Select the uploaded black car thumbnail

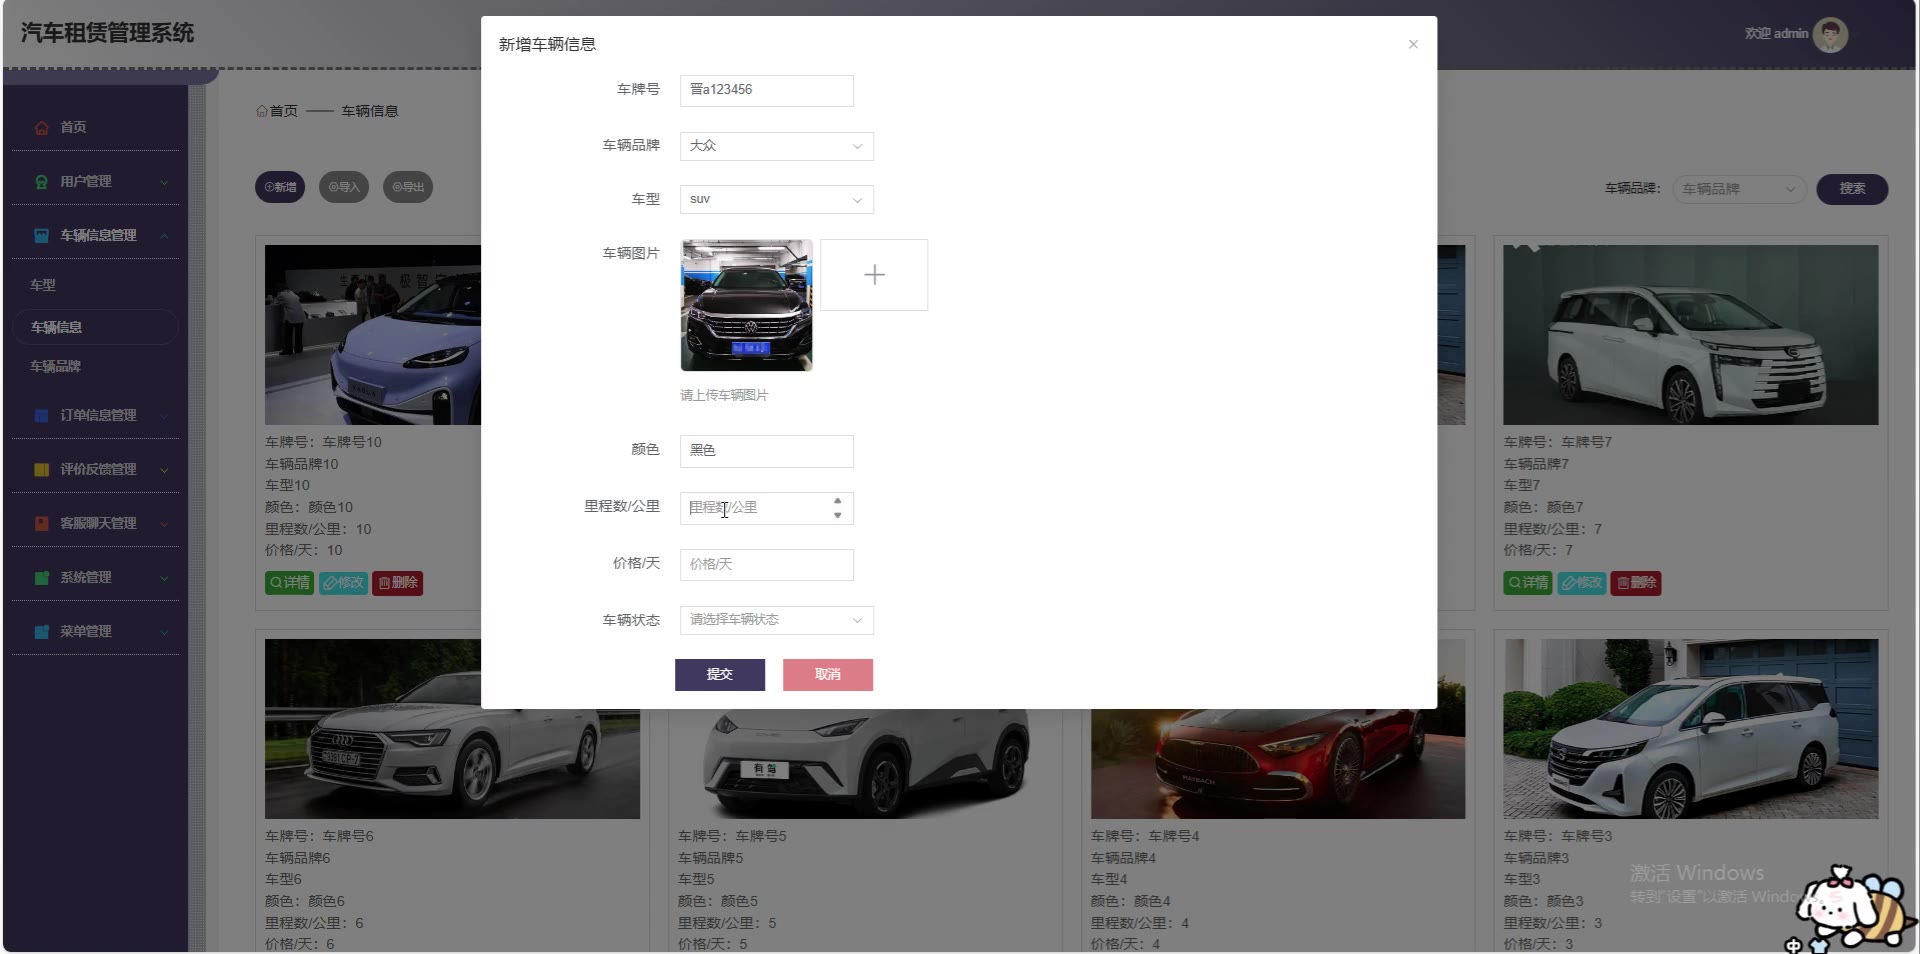coord(747,305)
